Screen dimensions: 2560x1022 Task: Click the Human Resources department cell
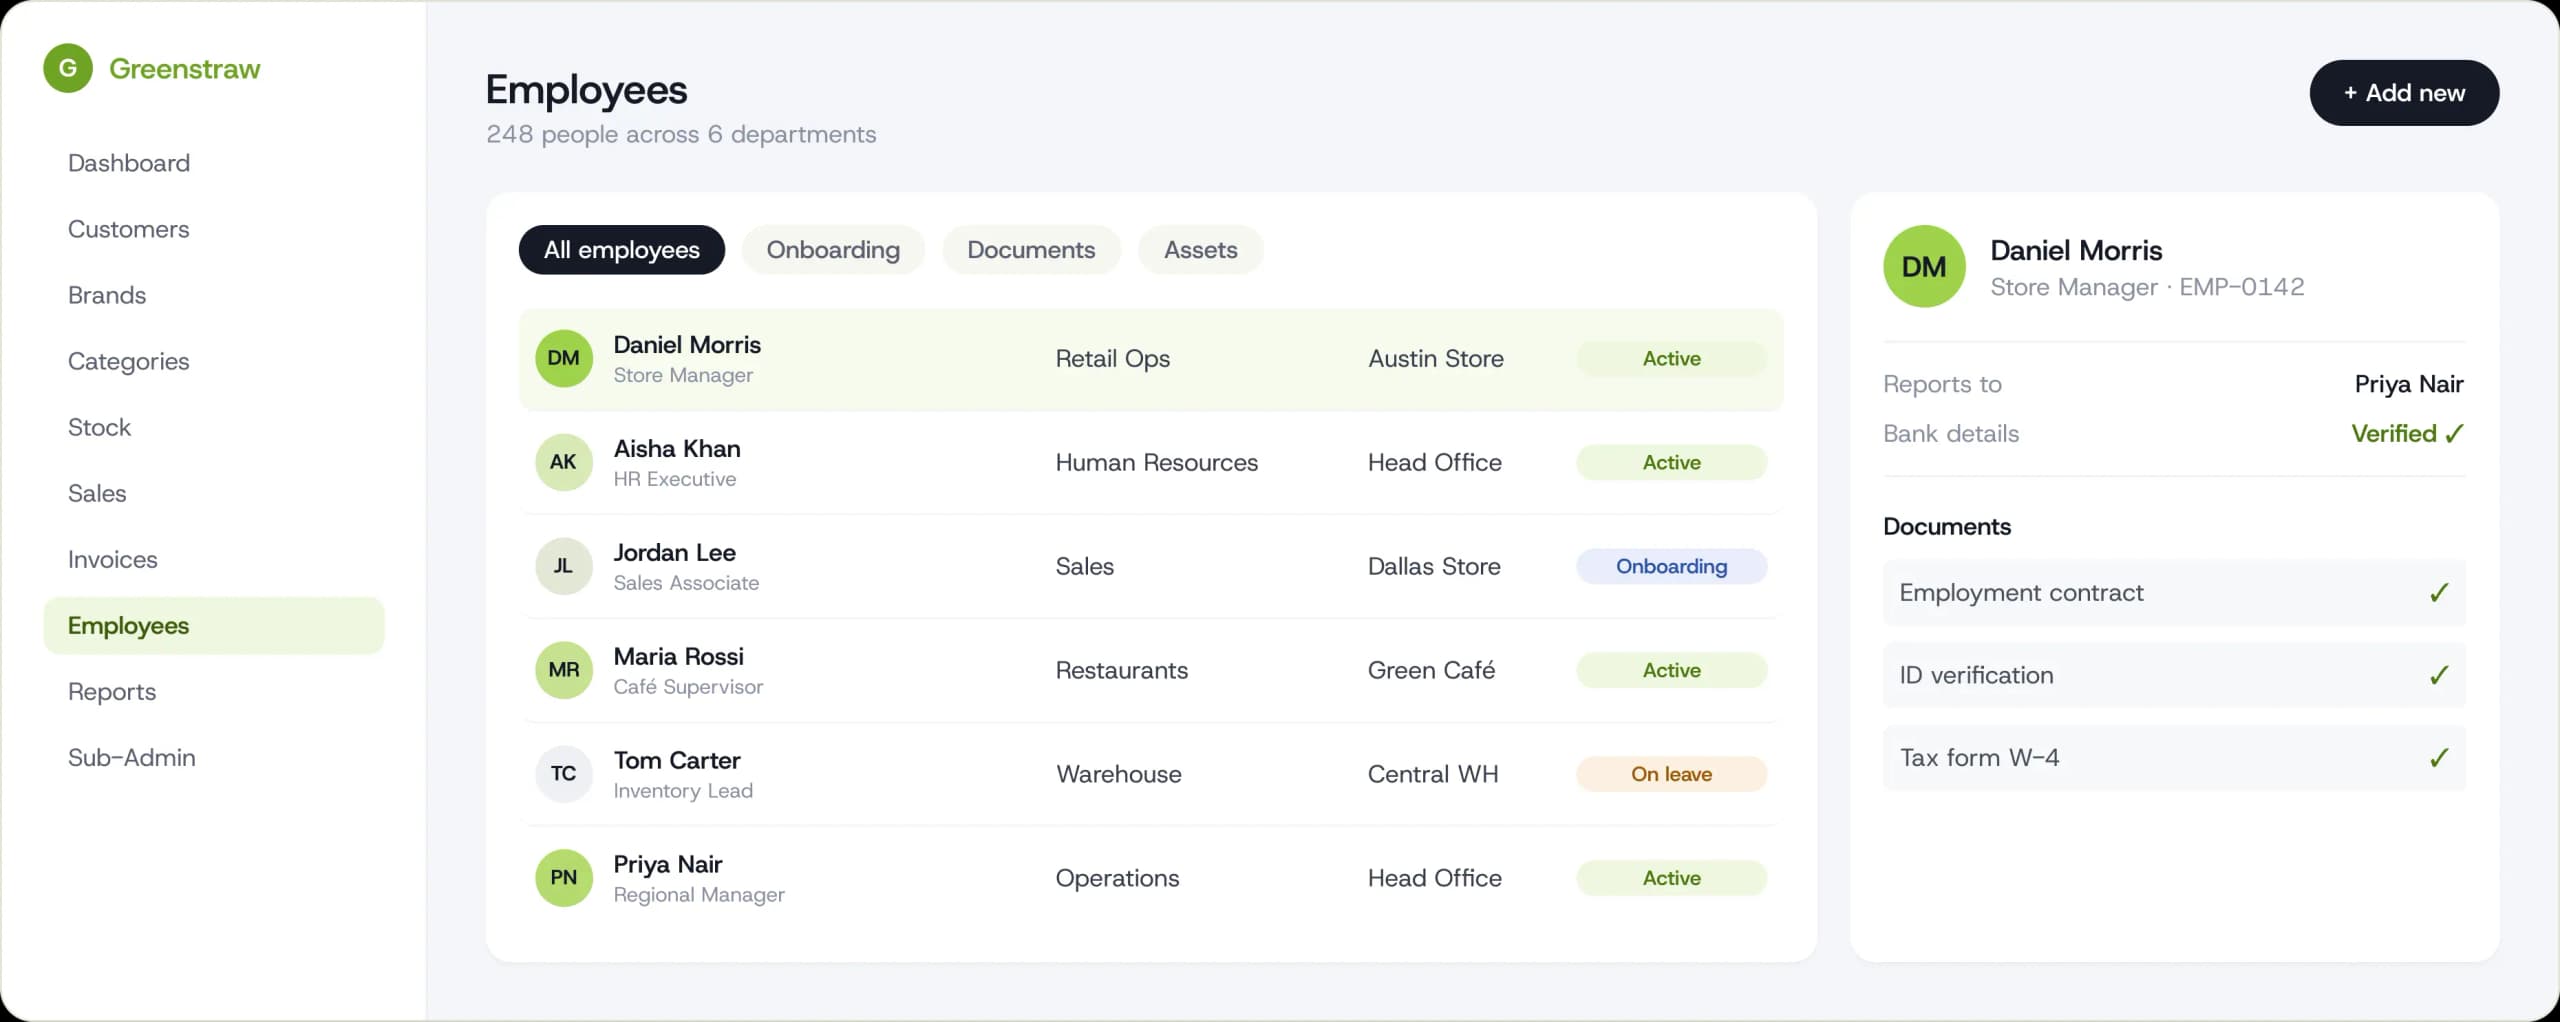click(1157, 462)
